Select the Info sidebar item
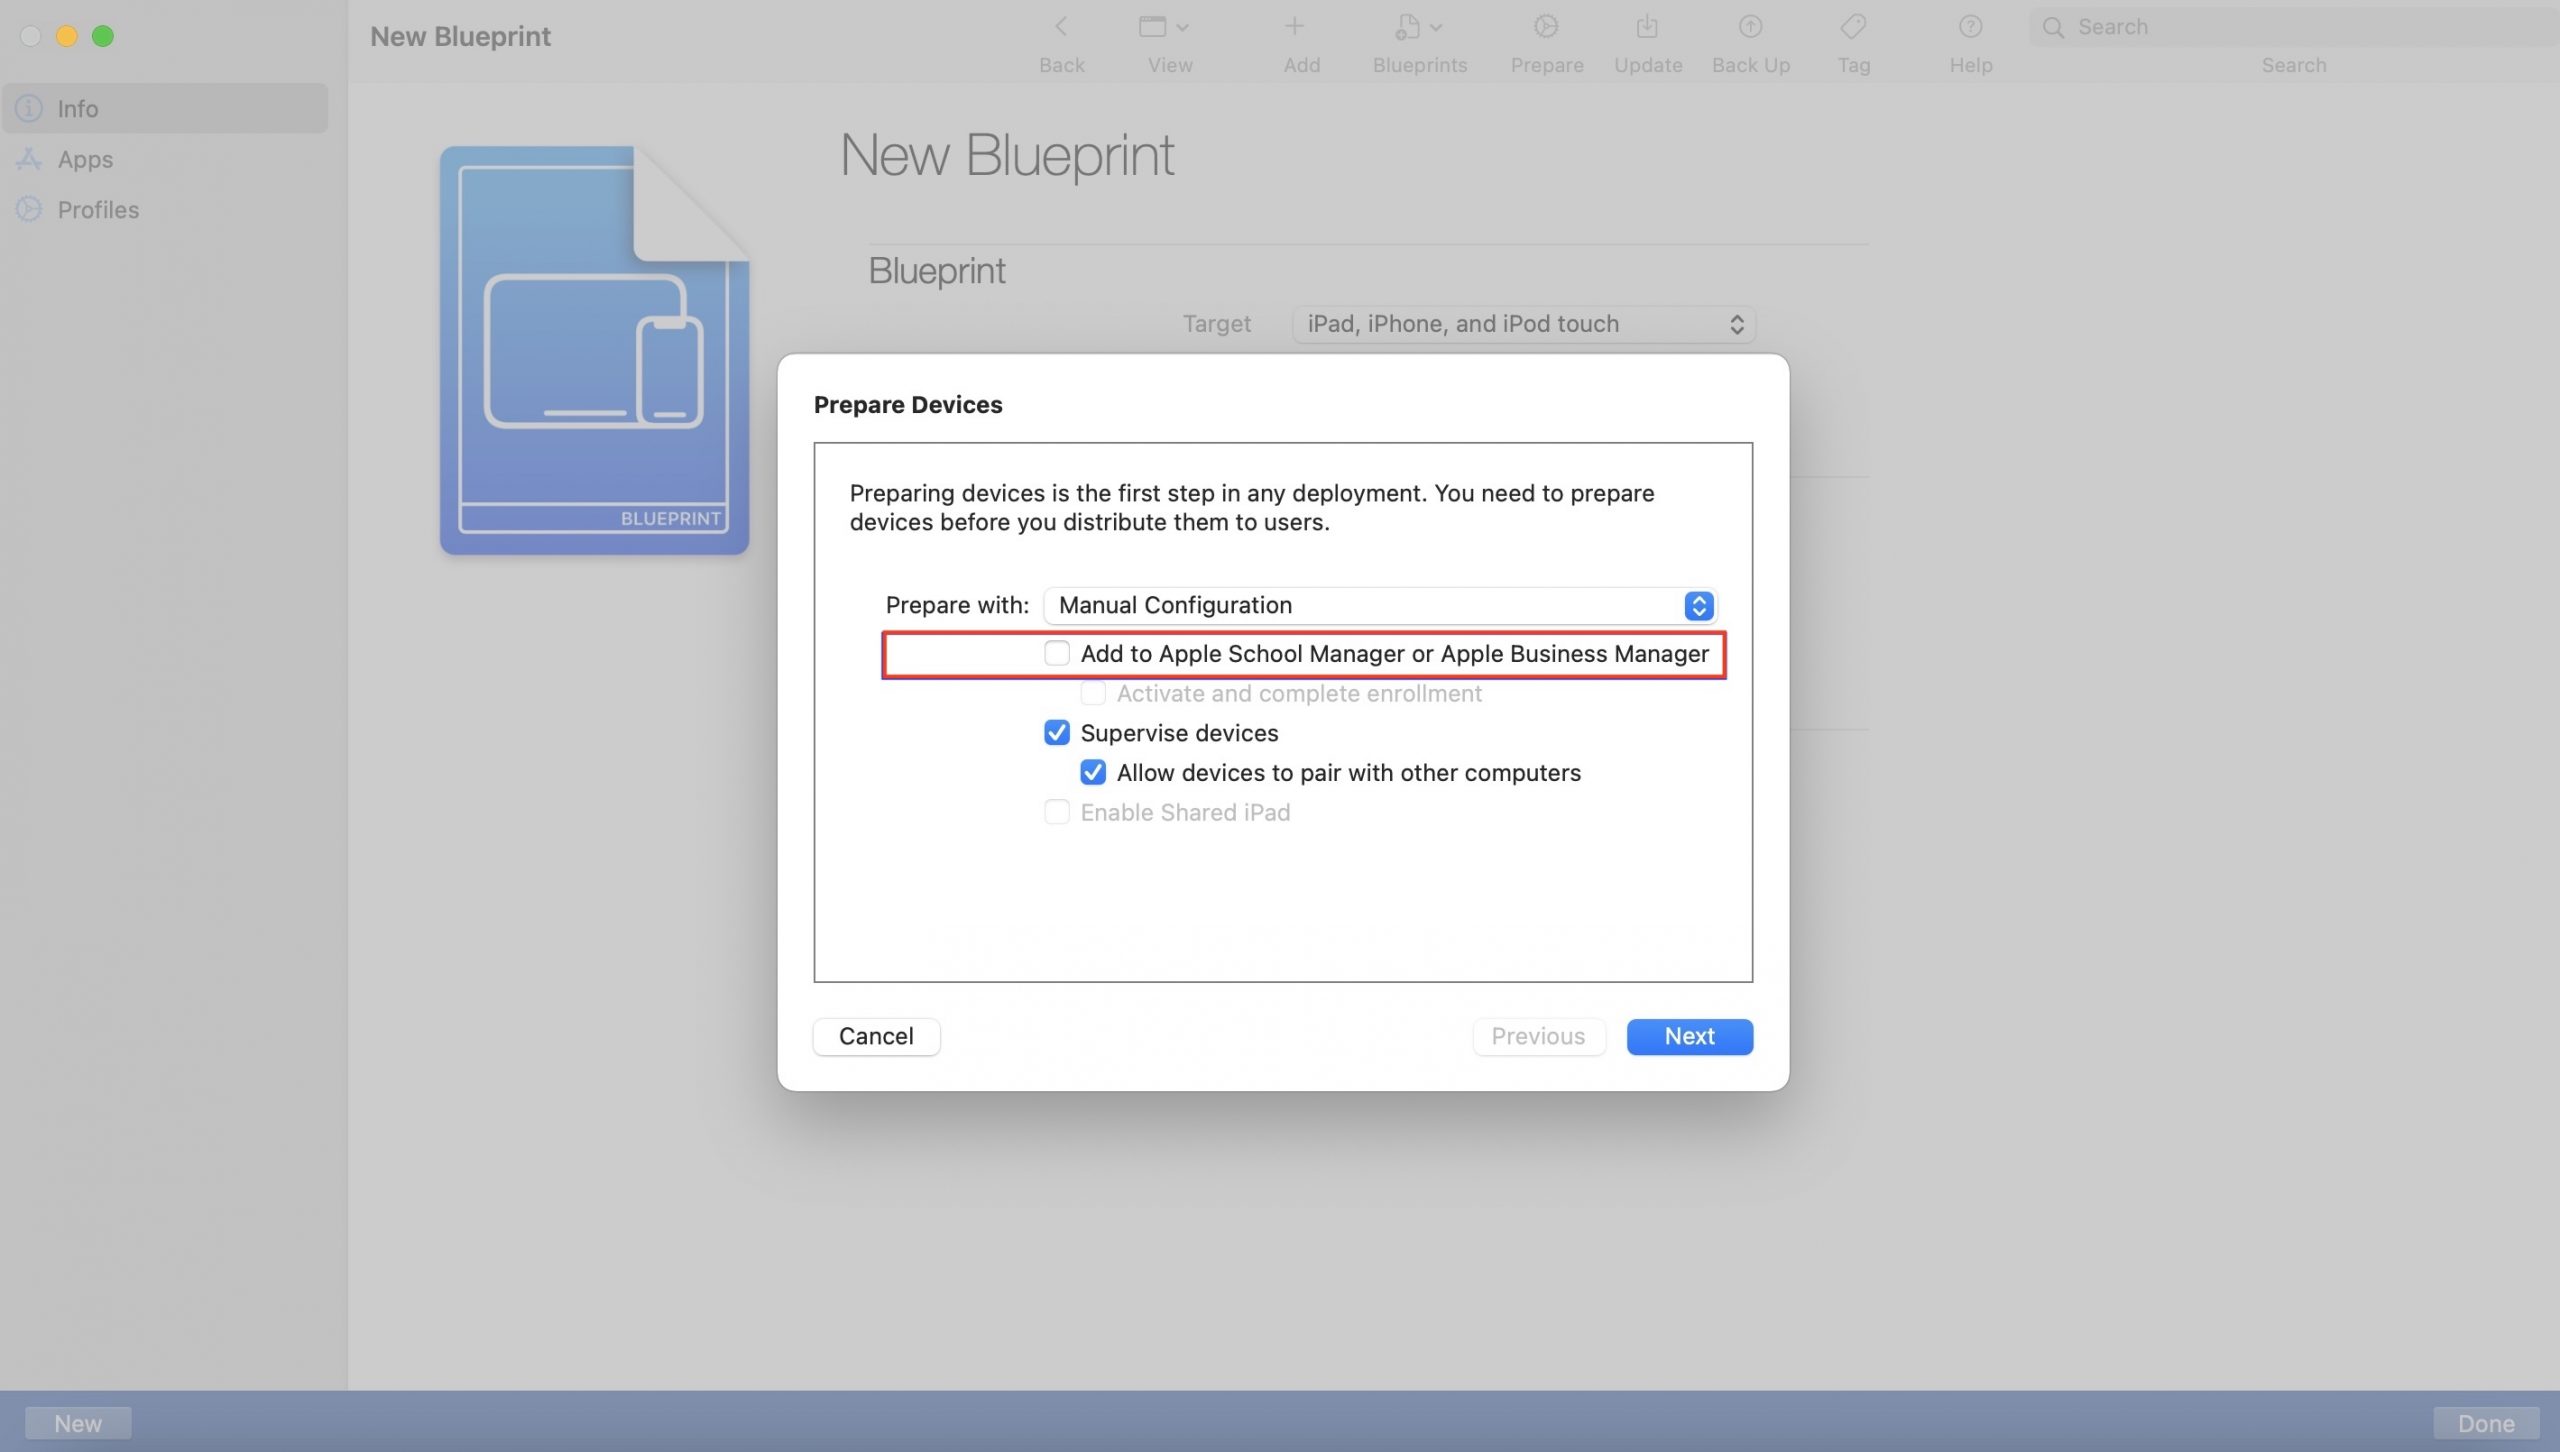This screenshot has height=1452, width=2560. pos(165,108)
